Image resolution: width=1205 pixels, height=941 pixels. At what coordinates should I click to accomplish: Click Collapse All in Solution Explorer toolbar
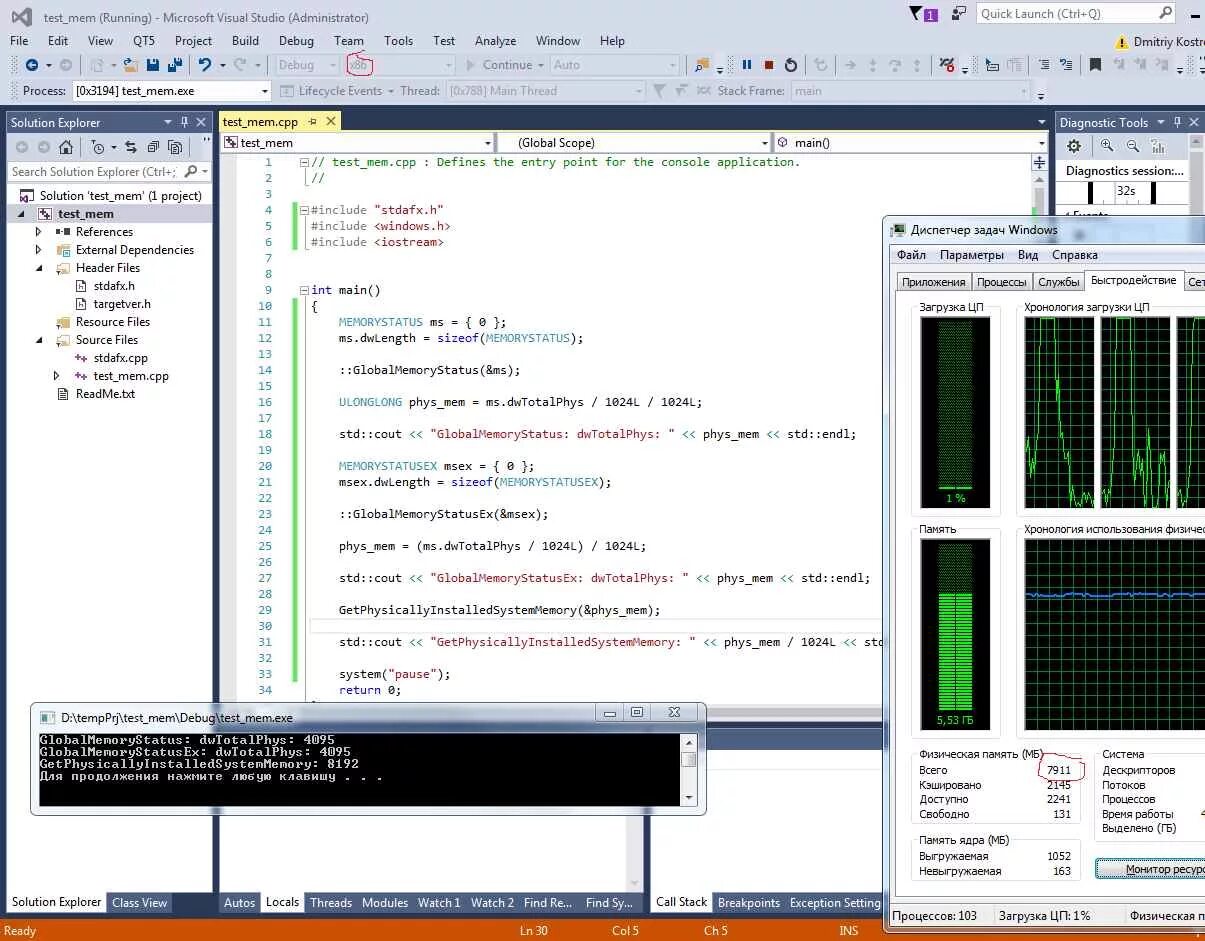tap(152, 147)
